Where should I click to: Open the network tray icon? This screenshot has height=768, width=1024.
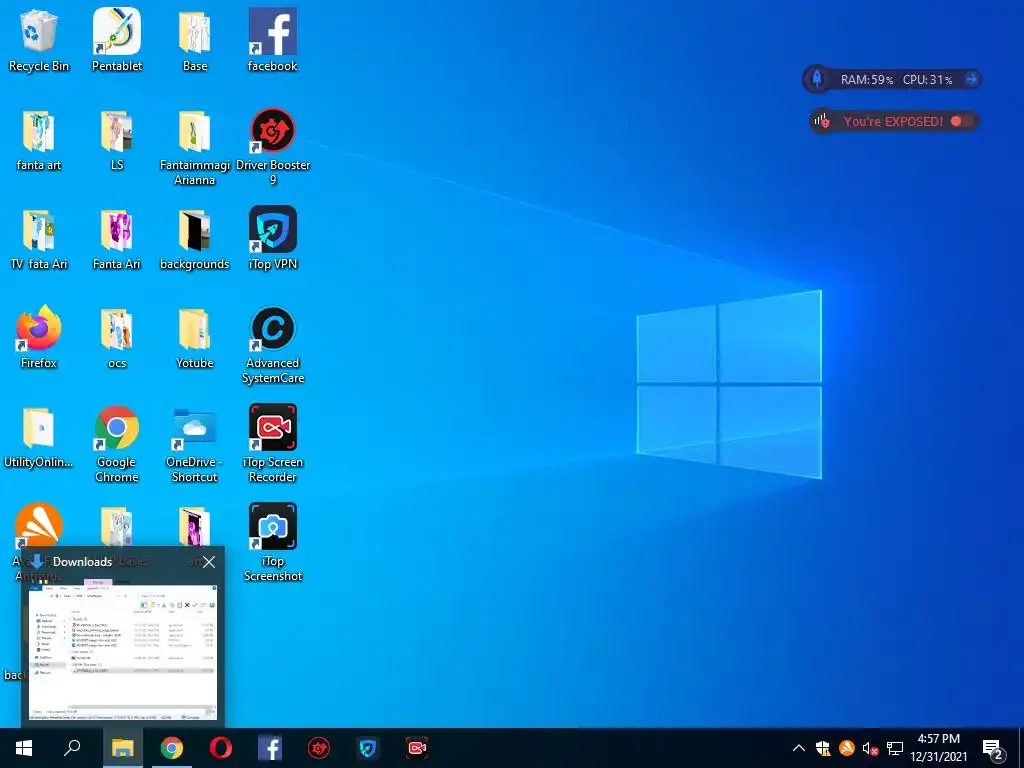[x=895, y=748]
